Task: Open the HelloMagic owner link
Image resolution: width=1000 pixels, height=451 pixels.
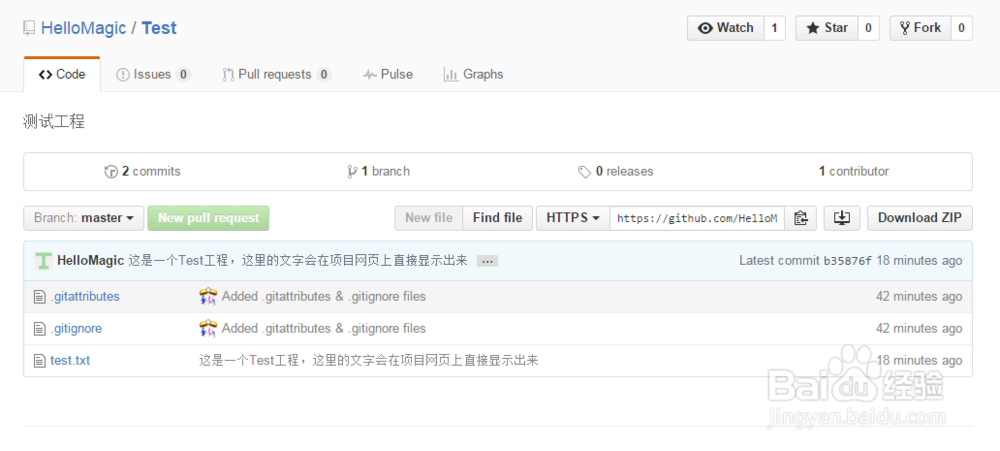Action: point(84,28)
